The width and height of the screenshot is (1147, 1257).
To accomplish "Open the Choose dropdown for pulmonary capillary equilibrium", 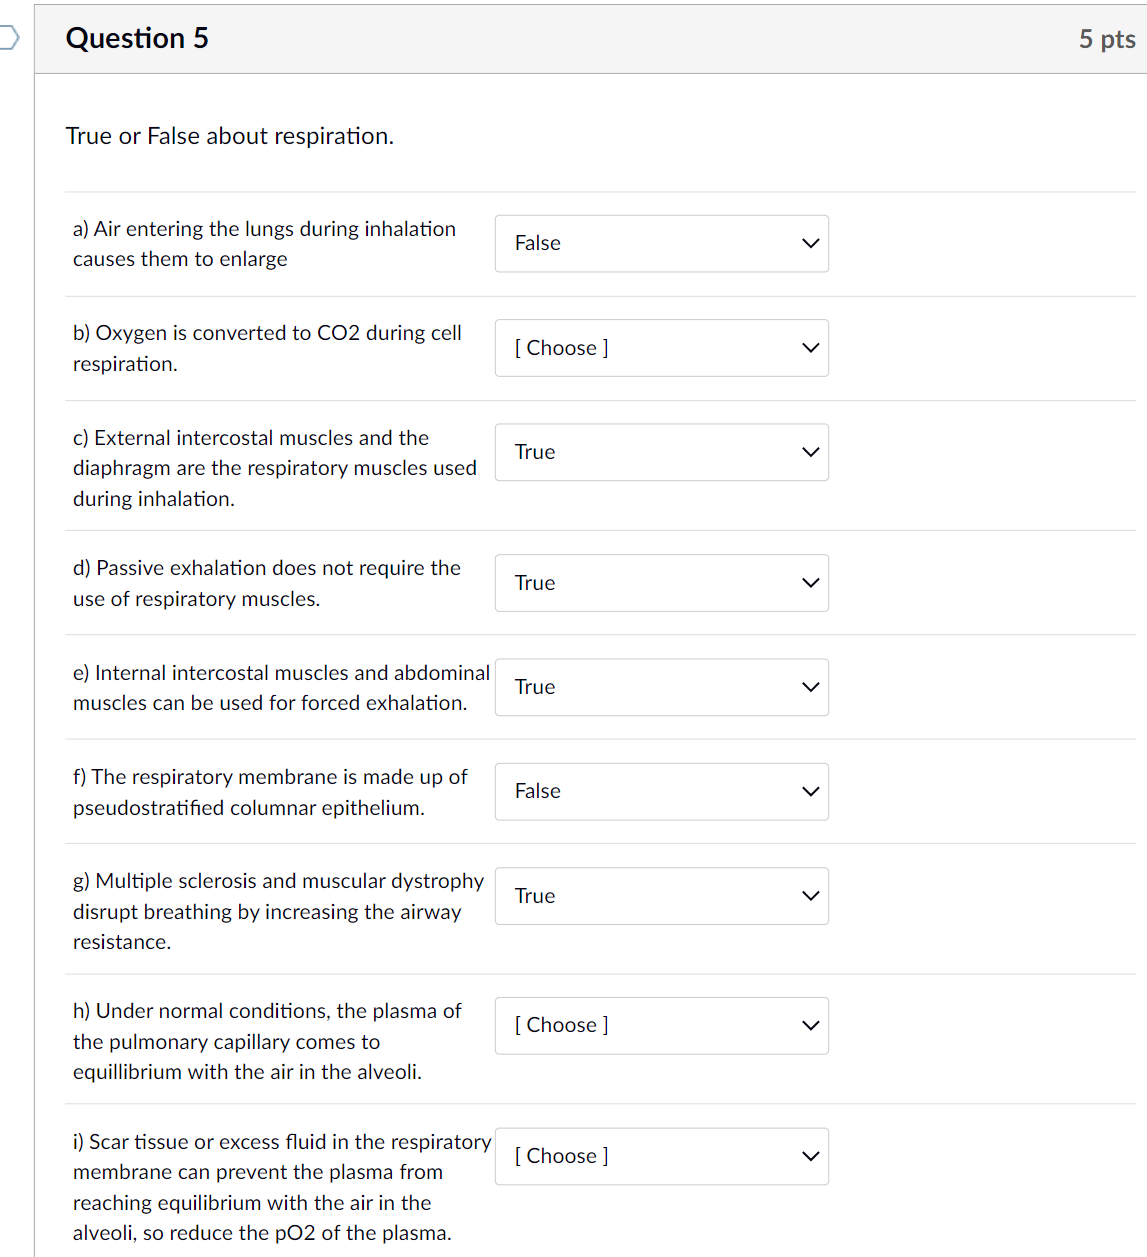I will (661, 1025).
